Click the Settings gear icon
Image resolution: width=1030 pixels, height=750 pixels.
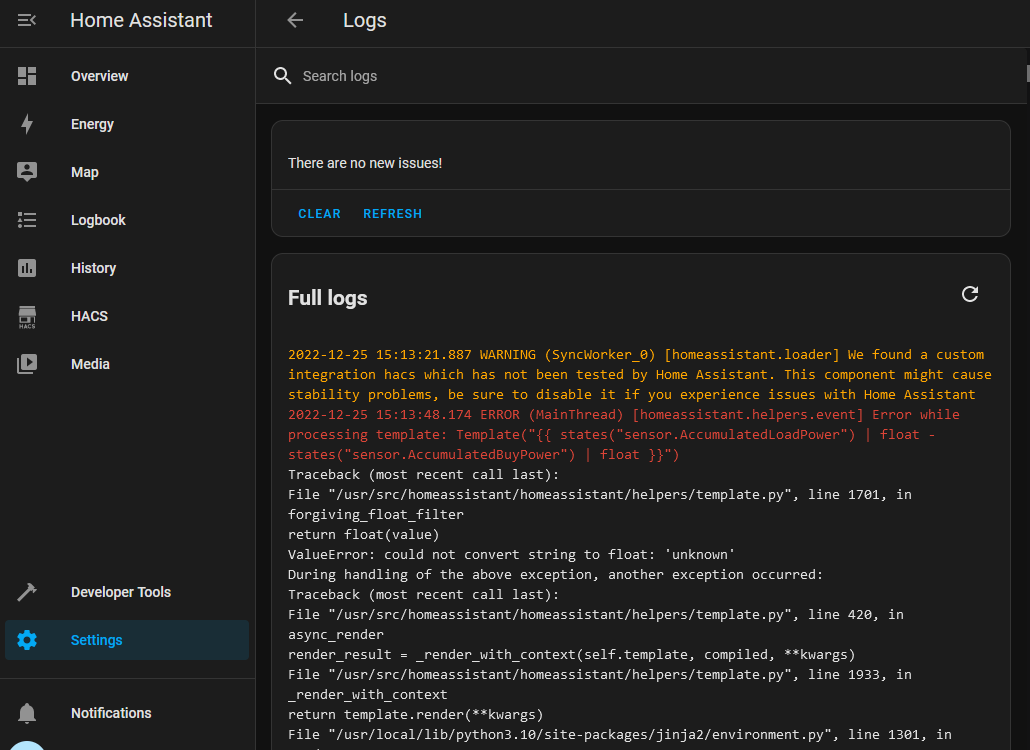click(x=27, y=640)
